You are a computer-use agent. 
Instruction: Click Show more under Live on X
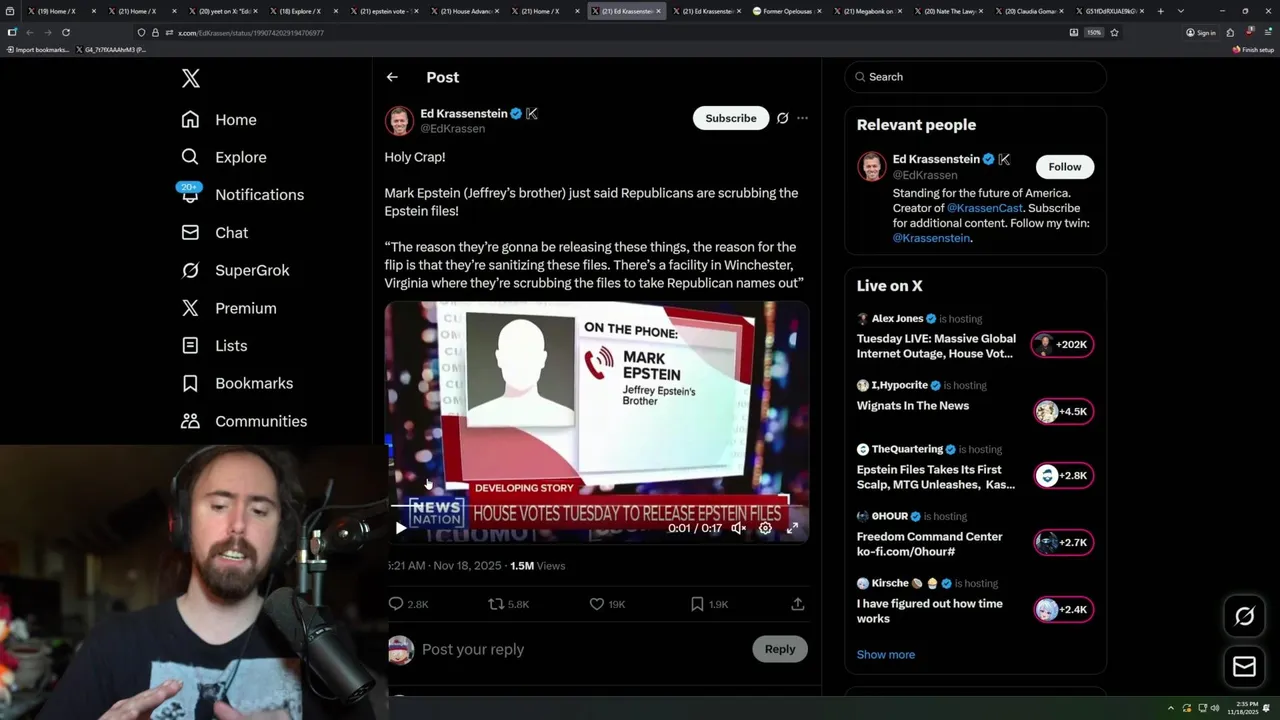[885, 655]
